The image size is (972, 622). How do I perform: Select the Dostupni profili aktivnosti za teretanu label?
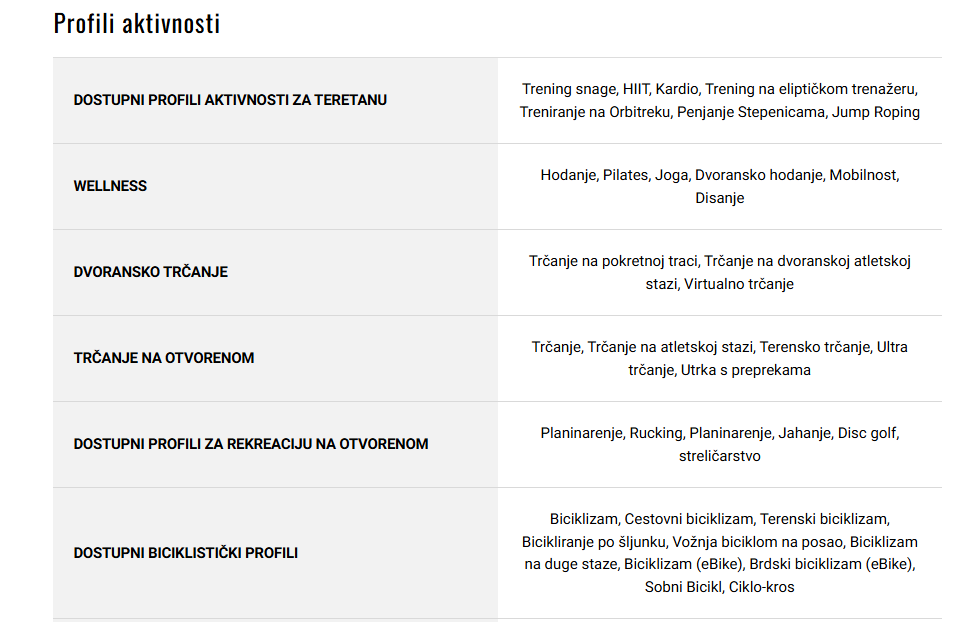(x=230, y=100)
